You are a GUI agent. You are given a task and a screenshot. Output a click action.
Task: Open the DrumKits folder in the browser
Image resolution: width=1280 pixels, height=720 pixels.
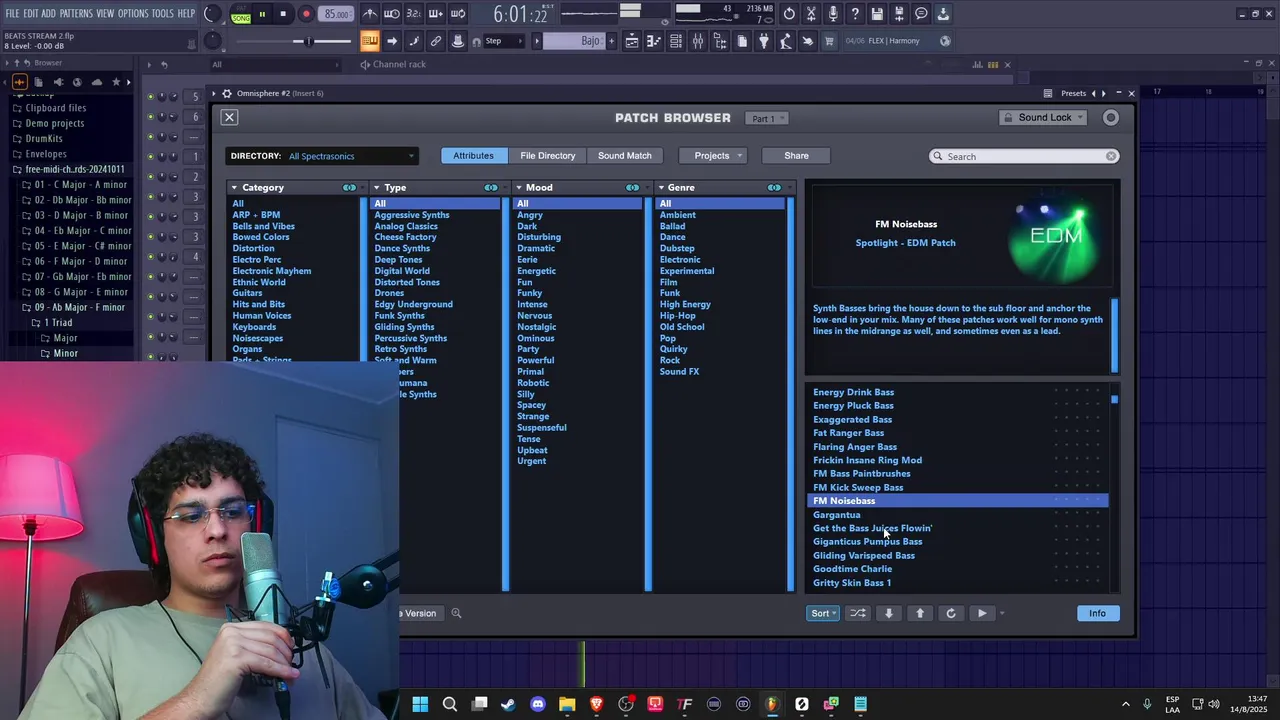tap(43, 139)
